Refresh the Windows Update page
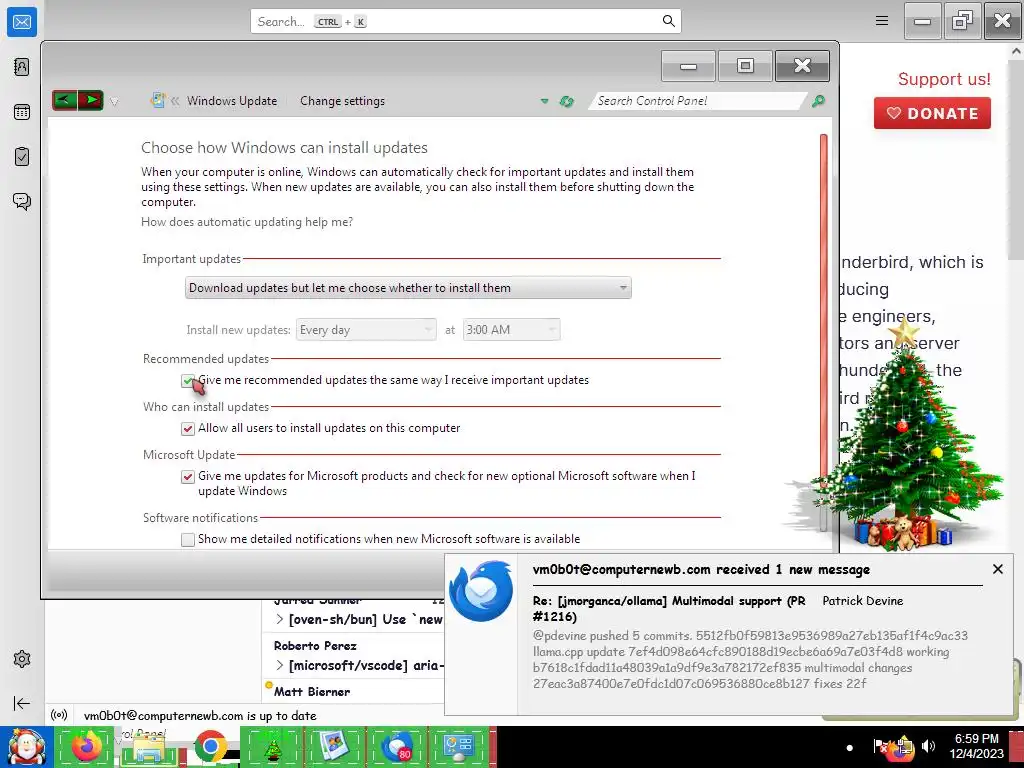The height and width of the screenshot is (768, 1024). pyautogui.click(x=566, y=101)
